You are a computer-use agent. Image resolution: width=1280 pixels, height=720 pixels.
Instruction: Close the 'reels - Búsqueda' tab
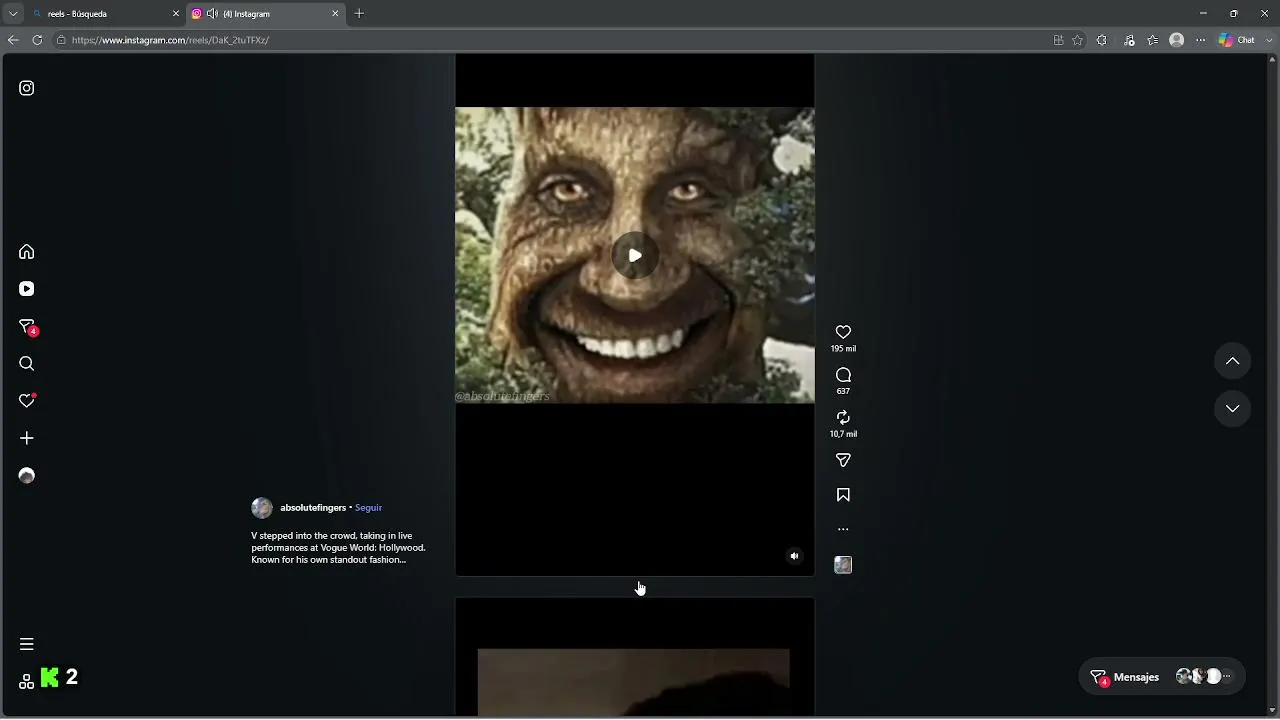[176, 14]
